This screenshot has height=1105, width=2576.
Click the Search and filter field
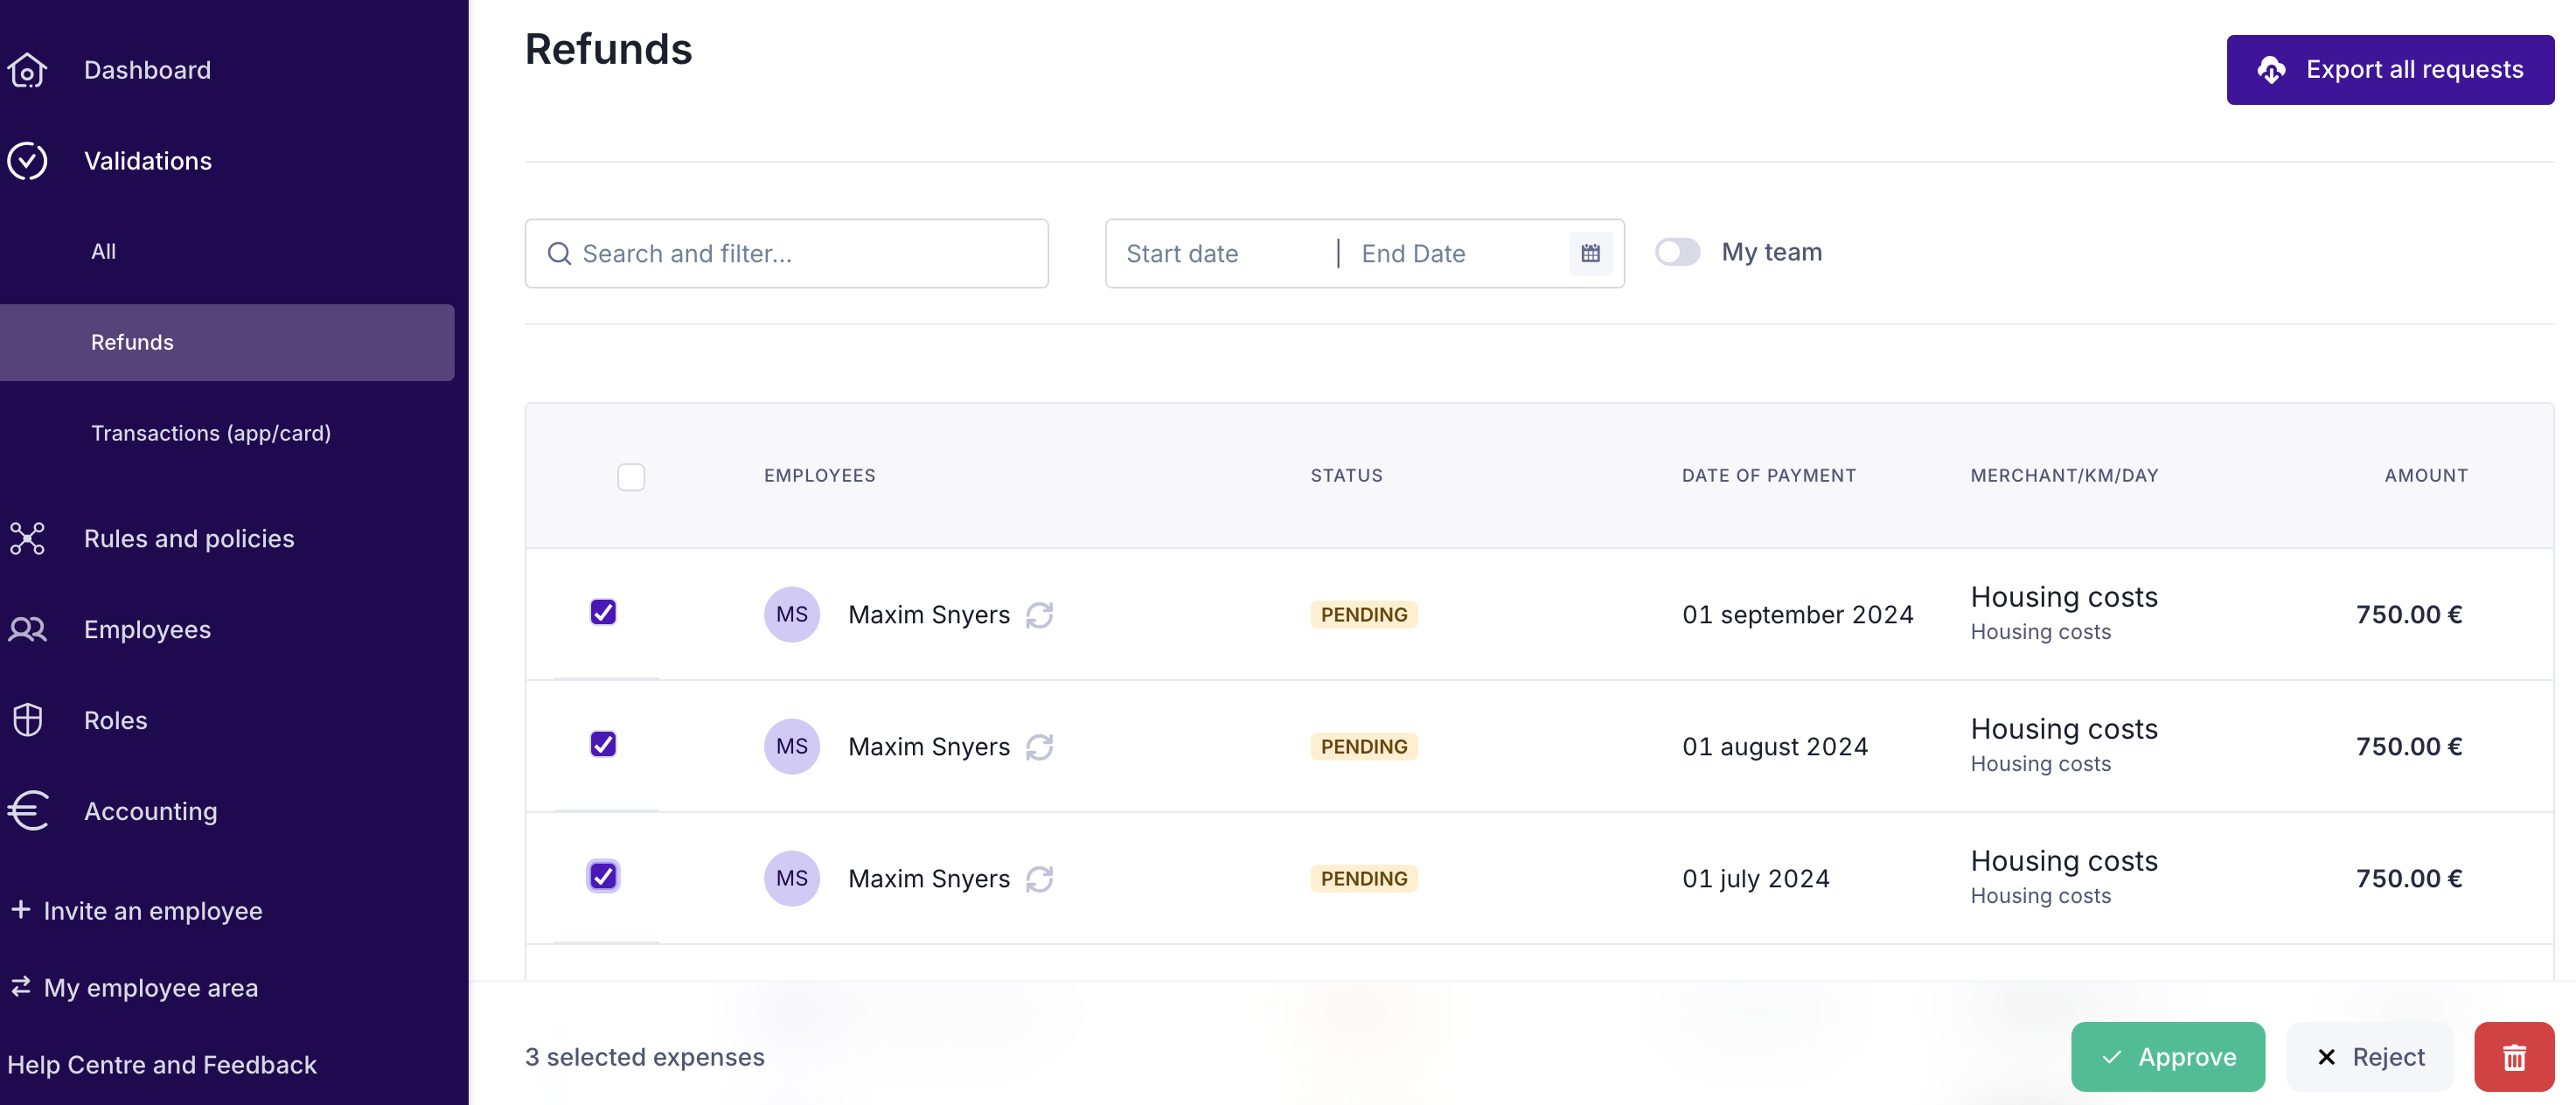click(x=786, y=254)
